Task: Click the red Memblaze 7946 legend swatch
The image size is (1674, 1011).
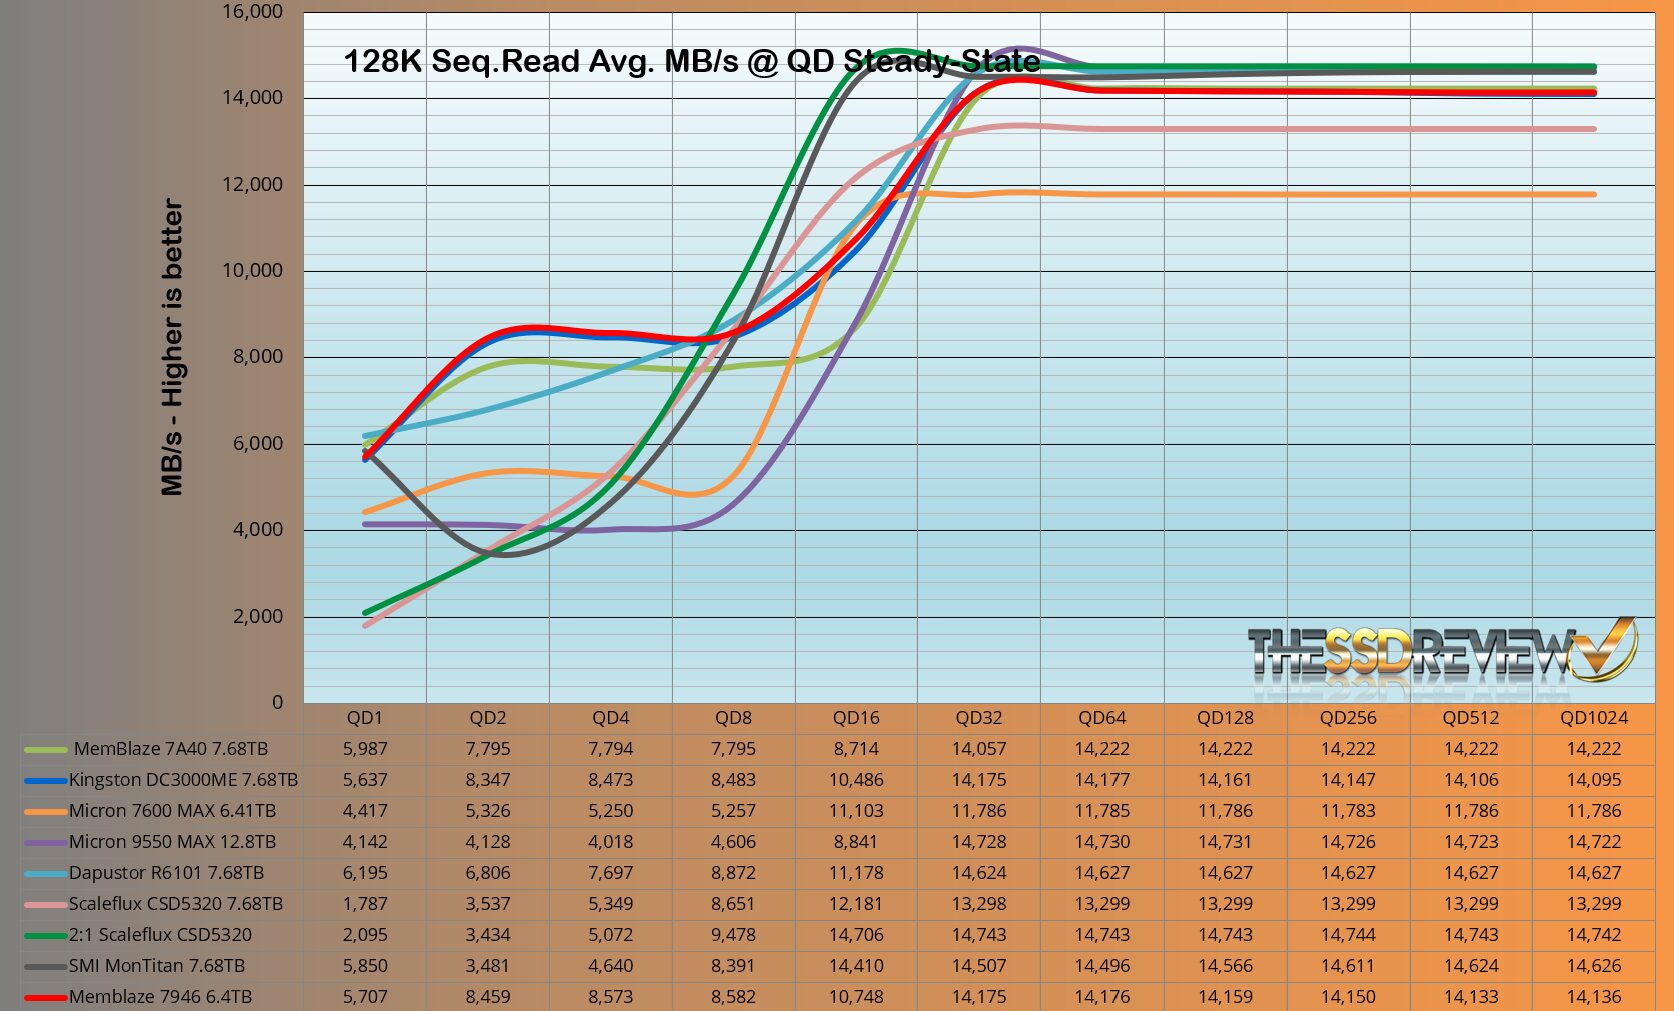Action: 45,997
